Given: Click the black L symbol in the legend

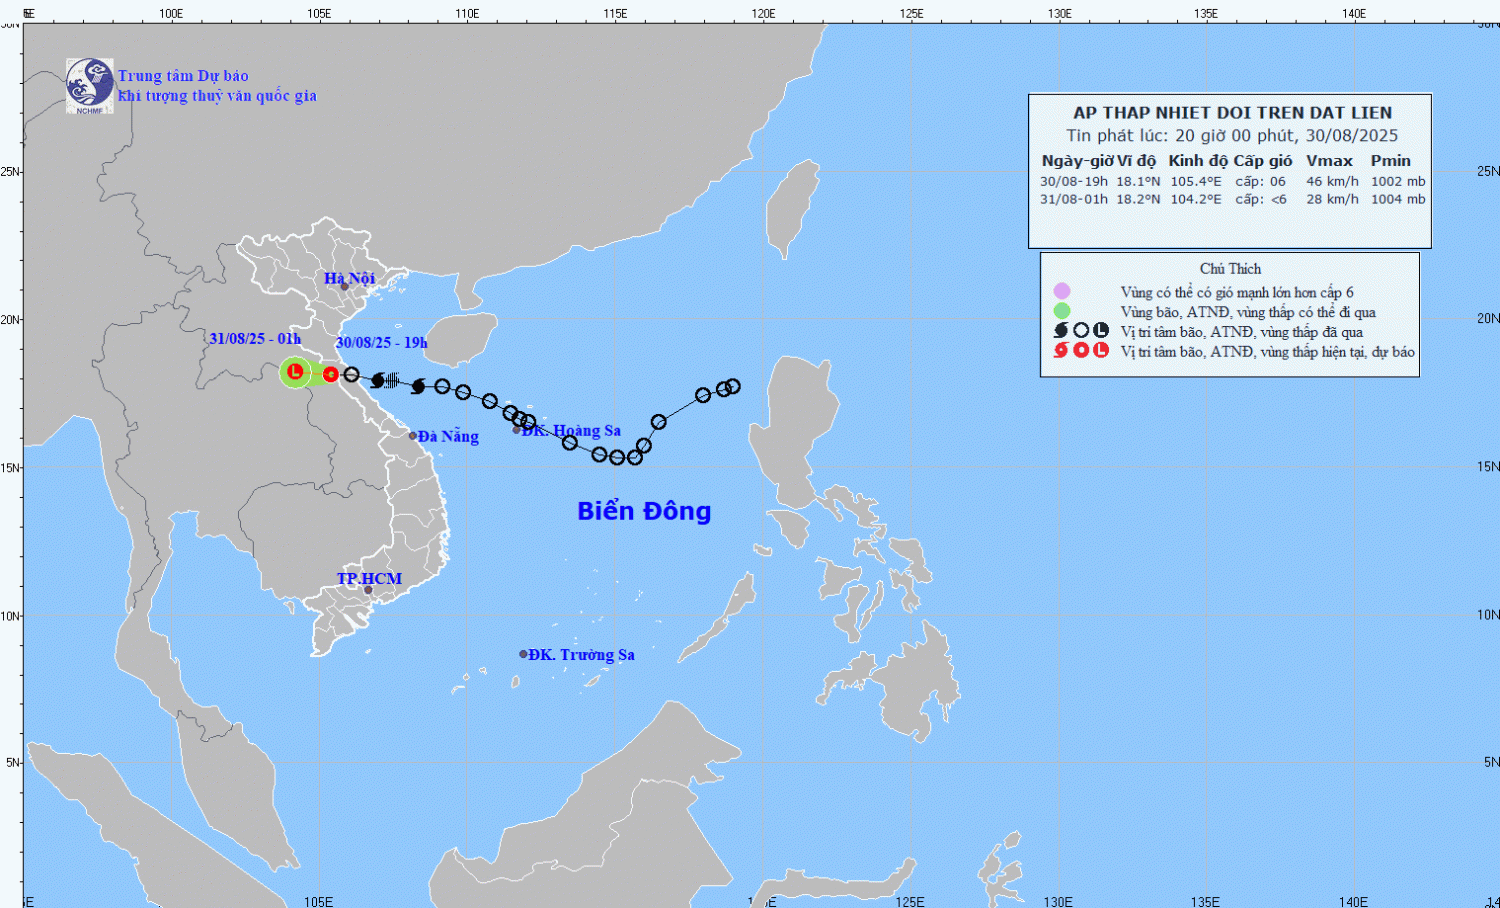Looking at the screenshot, I should [1101, 330].
